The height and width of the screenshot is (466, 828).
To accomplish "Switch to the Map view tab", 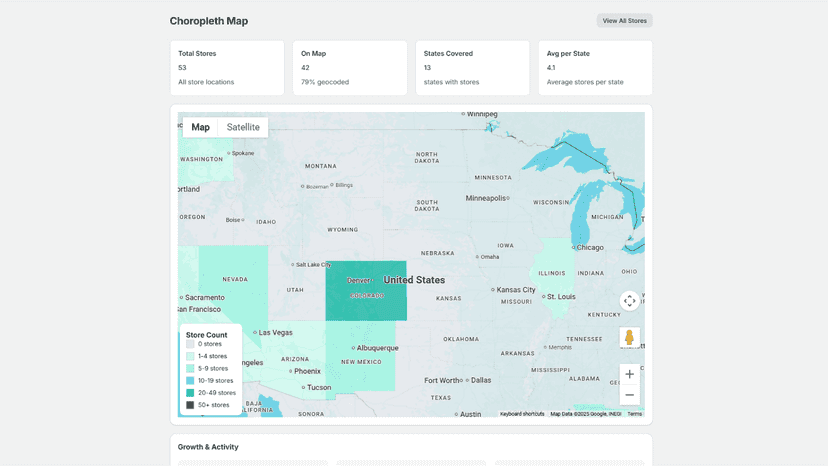I will pyautogui.click(x=200, y=127).
